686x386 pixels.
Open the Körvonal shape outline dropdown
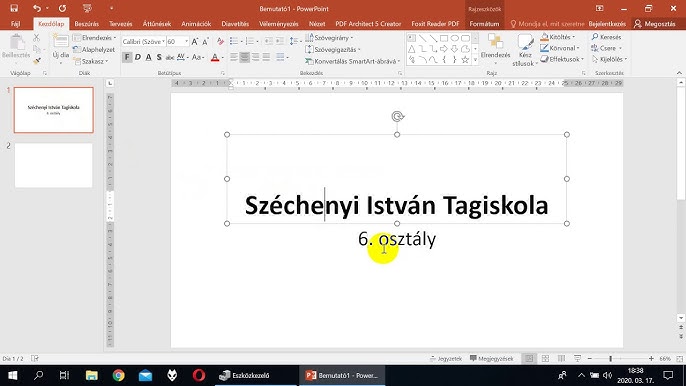[x=560, y=48]
